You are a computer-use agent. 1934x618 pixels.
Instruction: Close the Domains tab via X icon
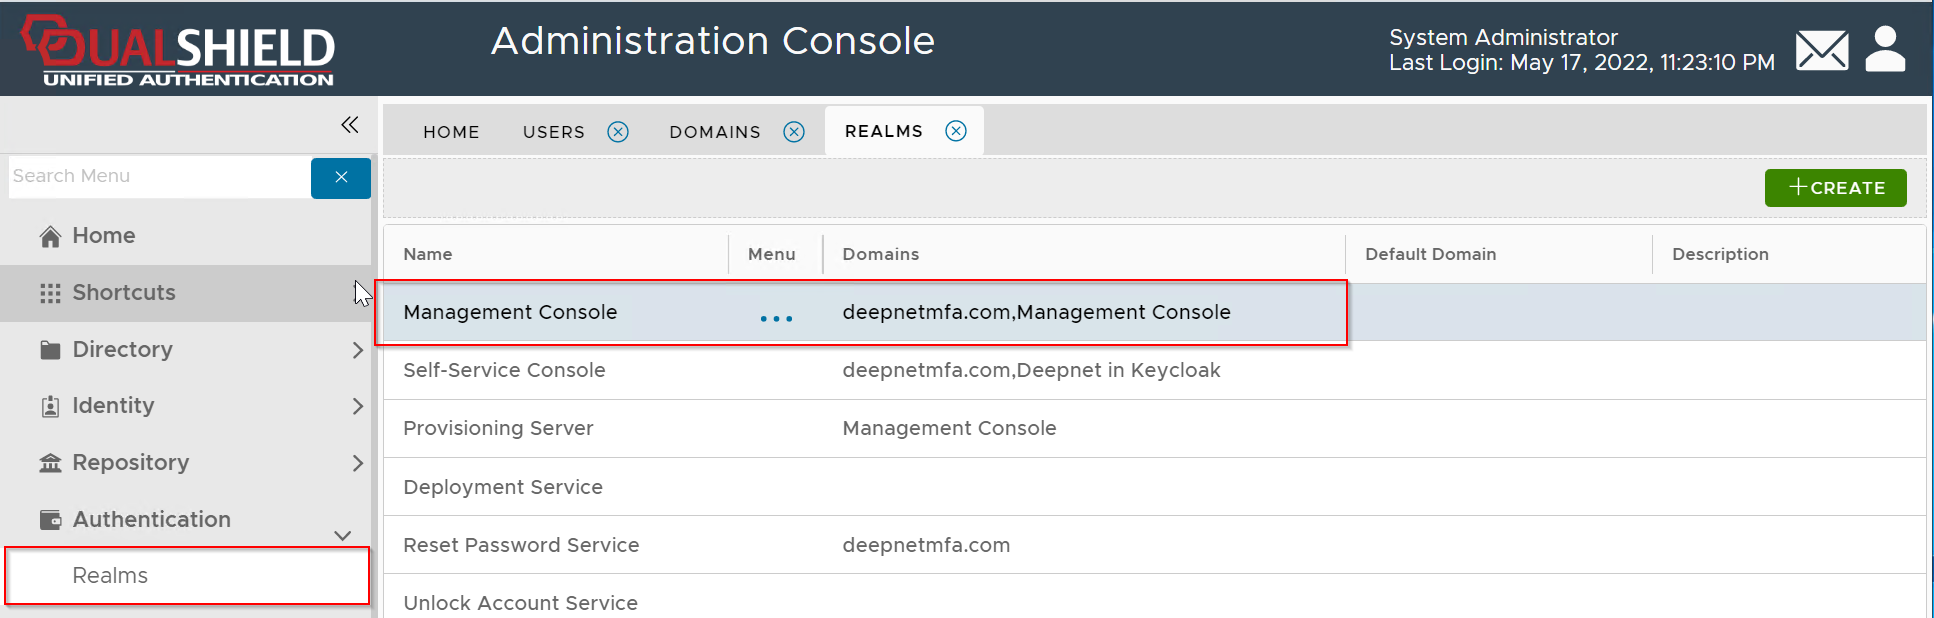click(x=794, y=132)
